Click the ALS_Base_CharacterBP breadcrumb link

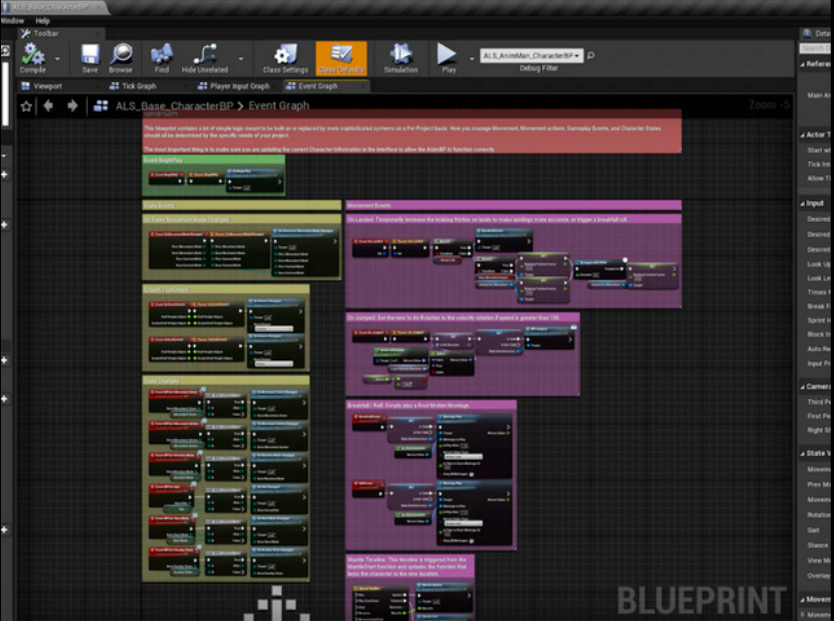[174, 106]
